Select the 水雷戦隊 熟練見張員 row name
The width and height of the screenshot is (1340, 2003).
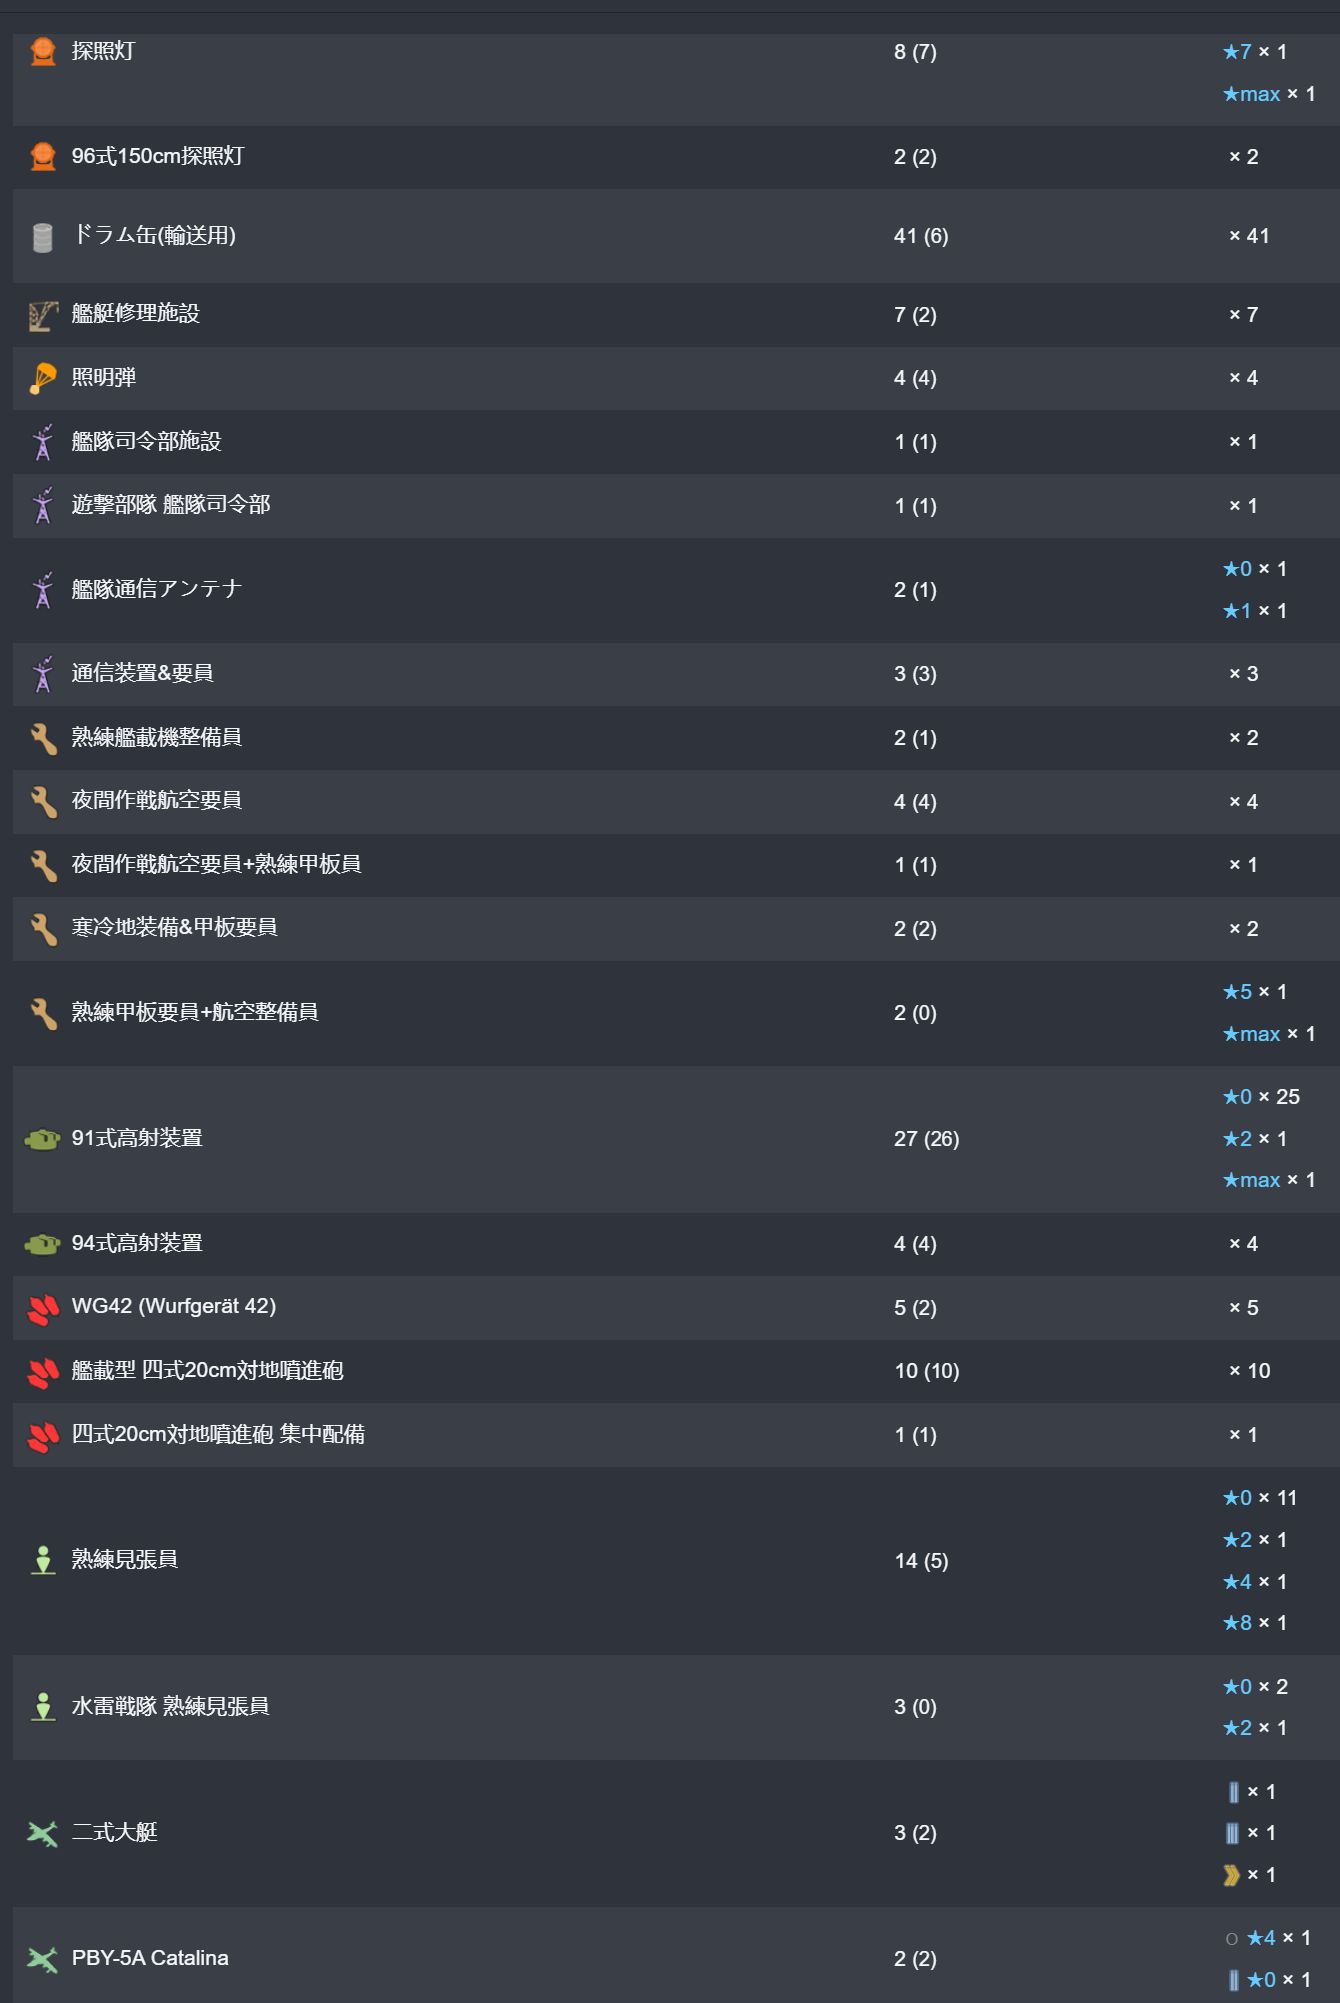pyautogui.click(x=170, y=1707)
